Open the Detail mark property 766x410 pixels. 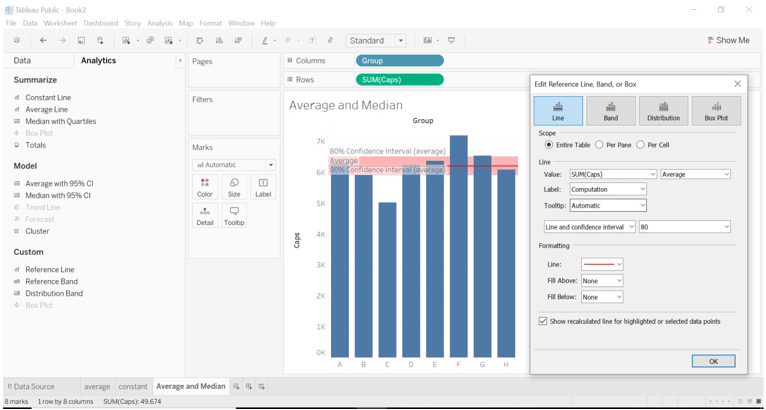[205, 215]
